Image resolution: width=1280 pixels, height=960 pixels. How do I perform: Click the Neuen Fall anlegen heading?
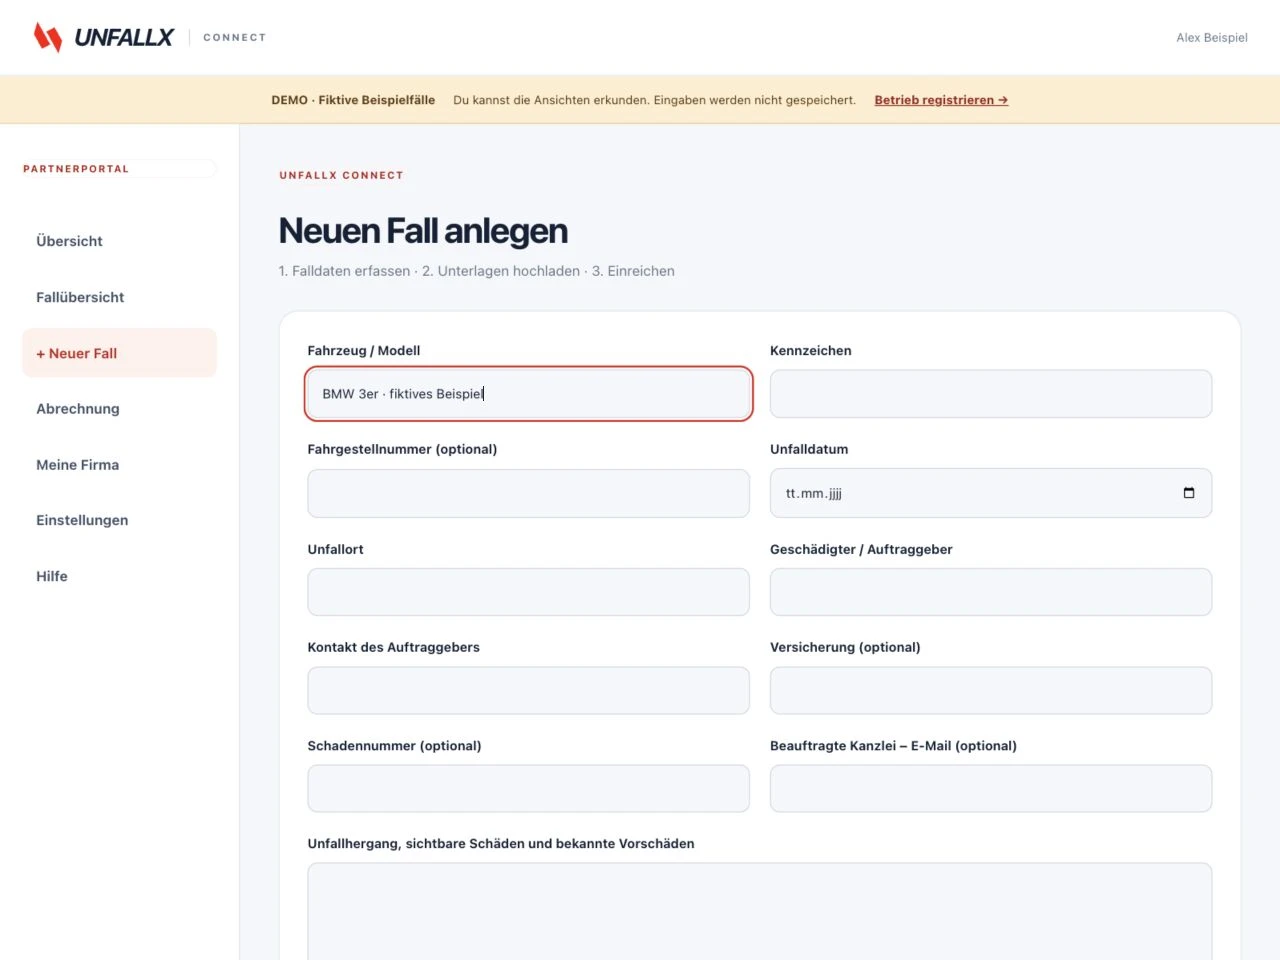[423, 231]
